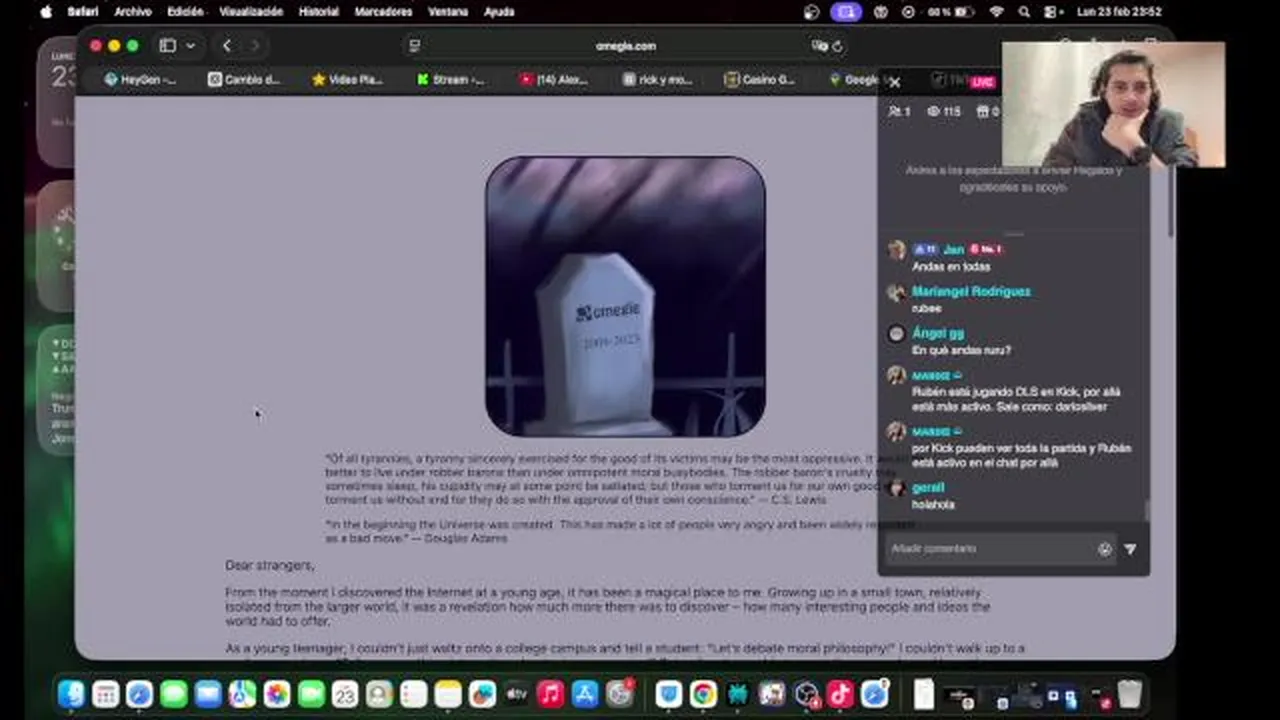
Task: Switch to the (14) Alex... YouTube tab
Action: point(553,80)
